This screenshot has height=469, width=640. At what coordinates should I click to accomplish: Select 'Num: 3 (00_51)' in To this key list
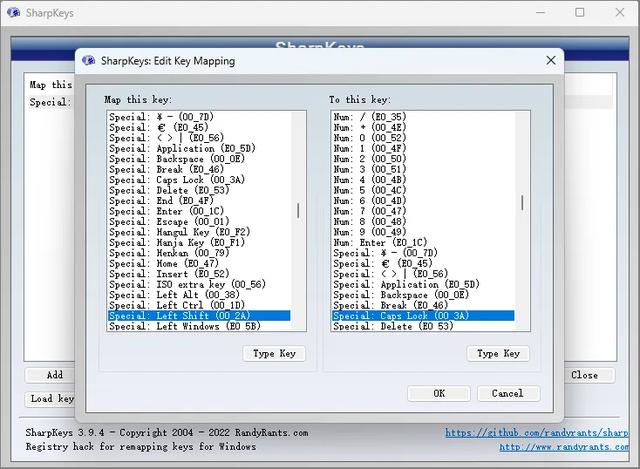click(x=423, y=169)
